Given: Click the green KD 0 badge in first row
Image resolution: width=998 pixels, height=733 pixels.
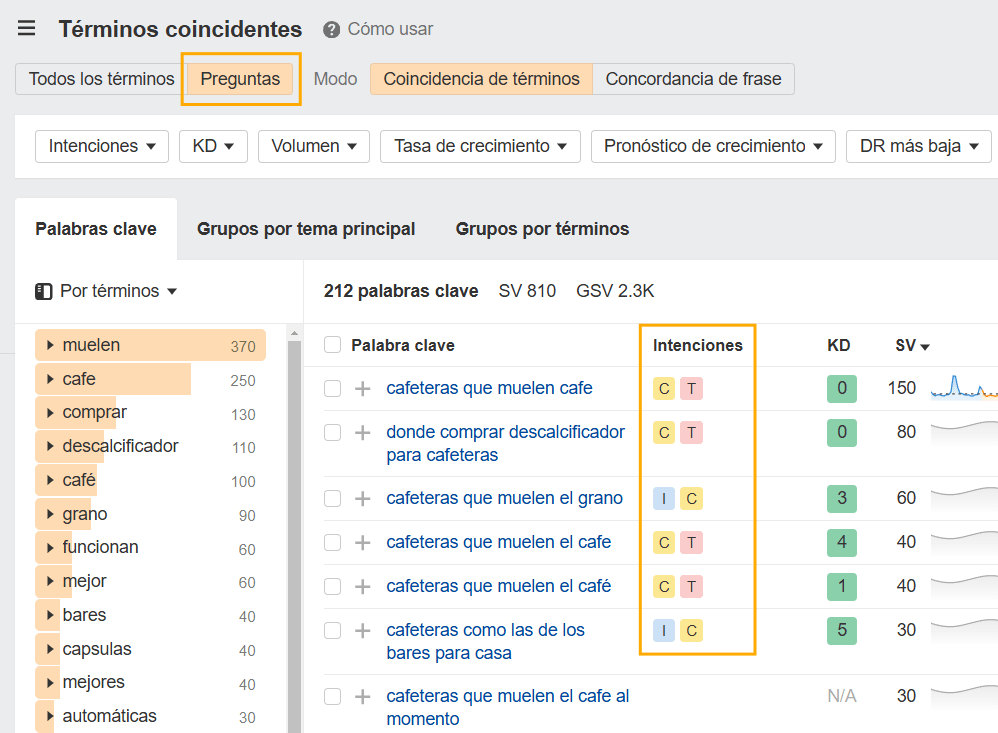Looking at the screenshot, I should 841,389.
